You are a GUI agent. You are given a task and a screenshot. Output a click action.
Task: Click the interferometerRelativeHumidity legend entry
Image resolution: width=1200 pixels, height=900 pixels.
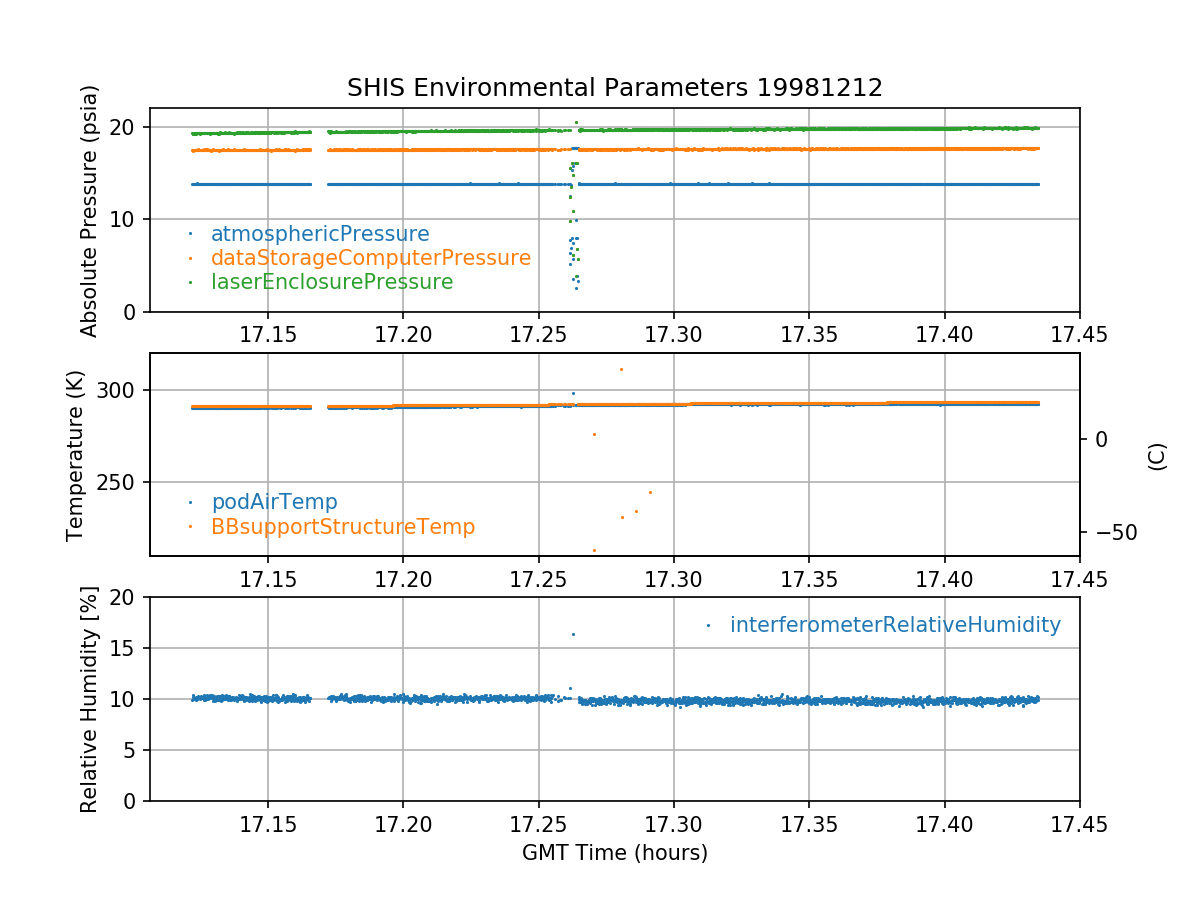click(x=895, y=625)
